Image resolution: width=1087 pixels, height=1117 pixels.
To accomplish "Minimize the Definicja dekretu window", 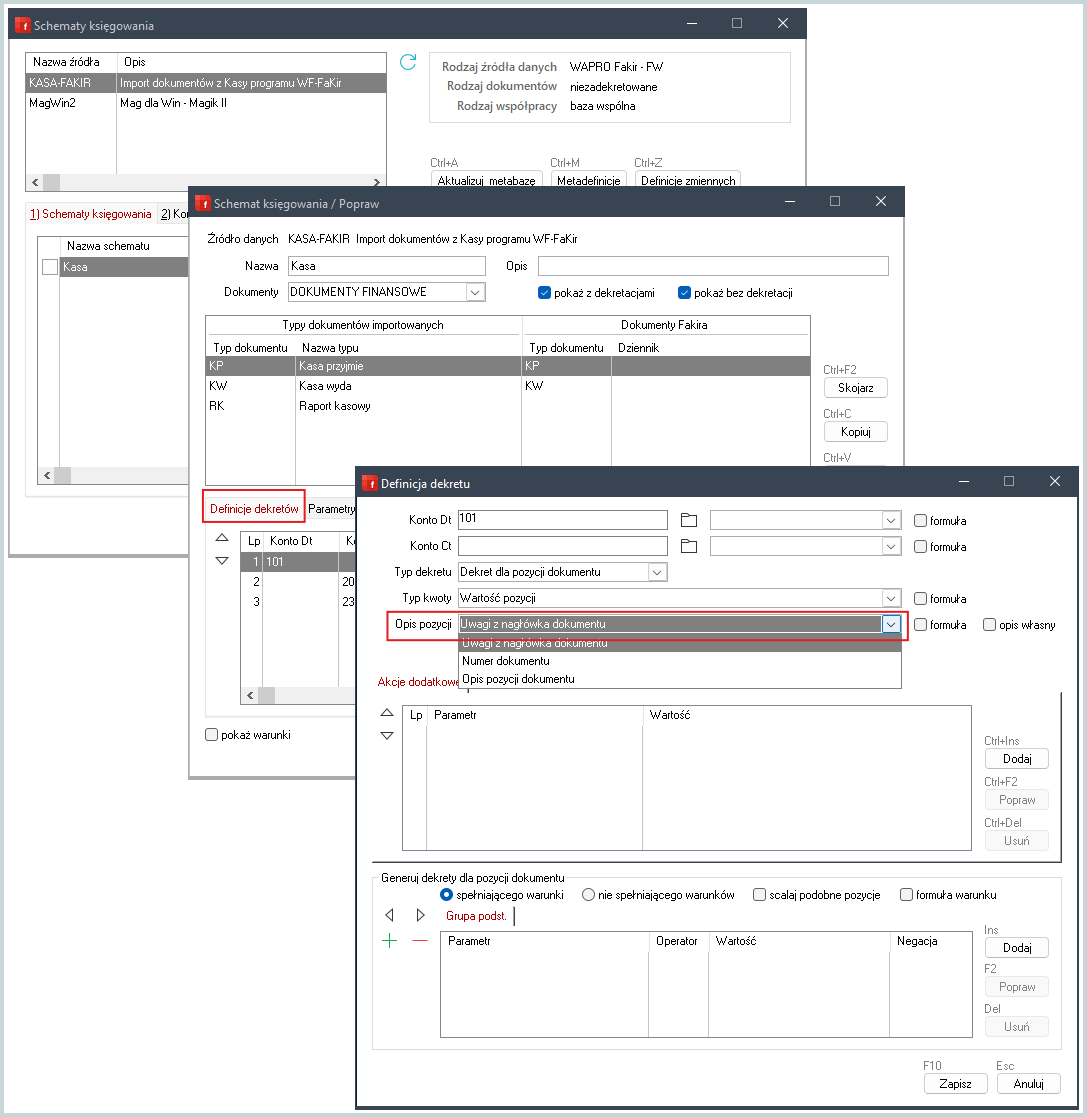I will click(964, 482).
